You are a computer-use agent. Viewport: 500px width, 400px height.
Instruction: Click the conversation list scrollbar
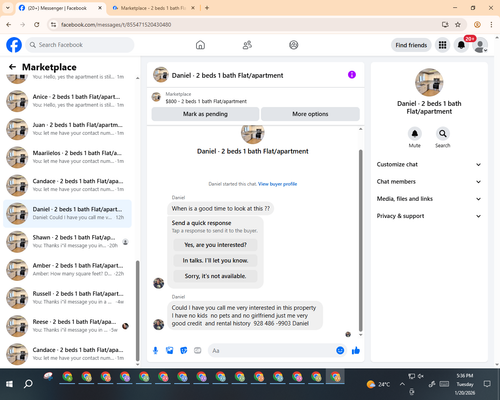tap(137, 311)
